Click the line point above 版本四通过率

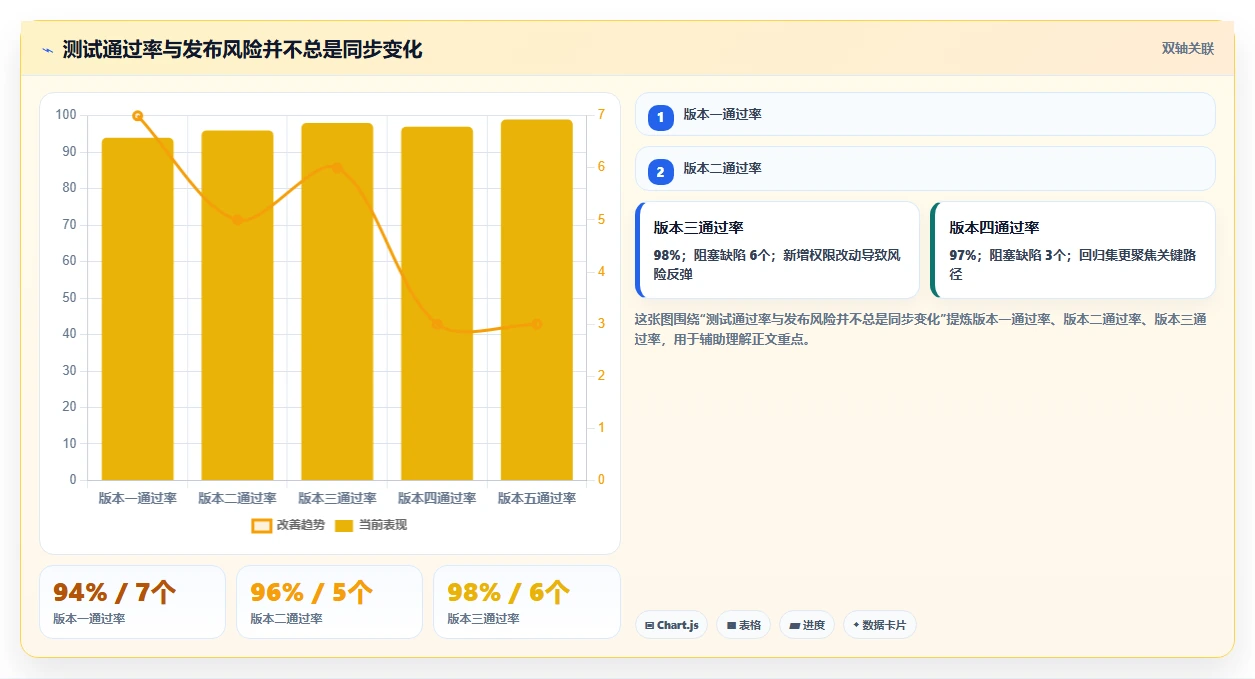point(437,324)
